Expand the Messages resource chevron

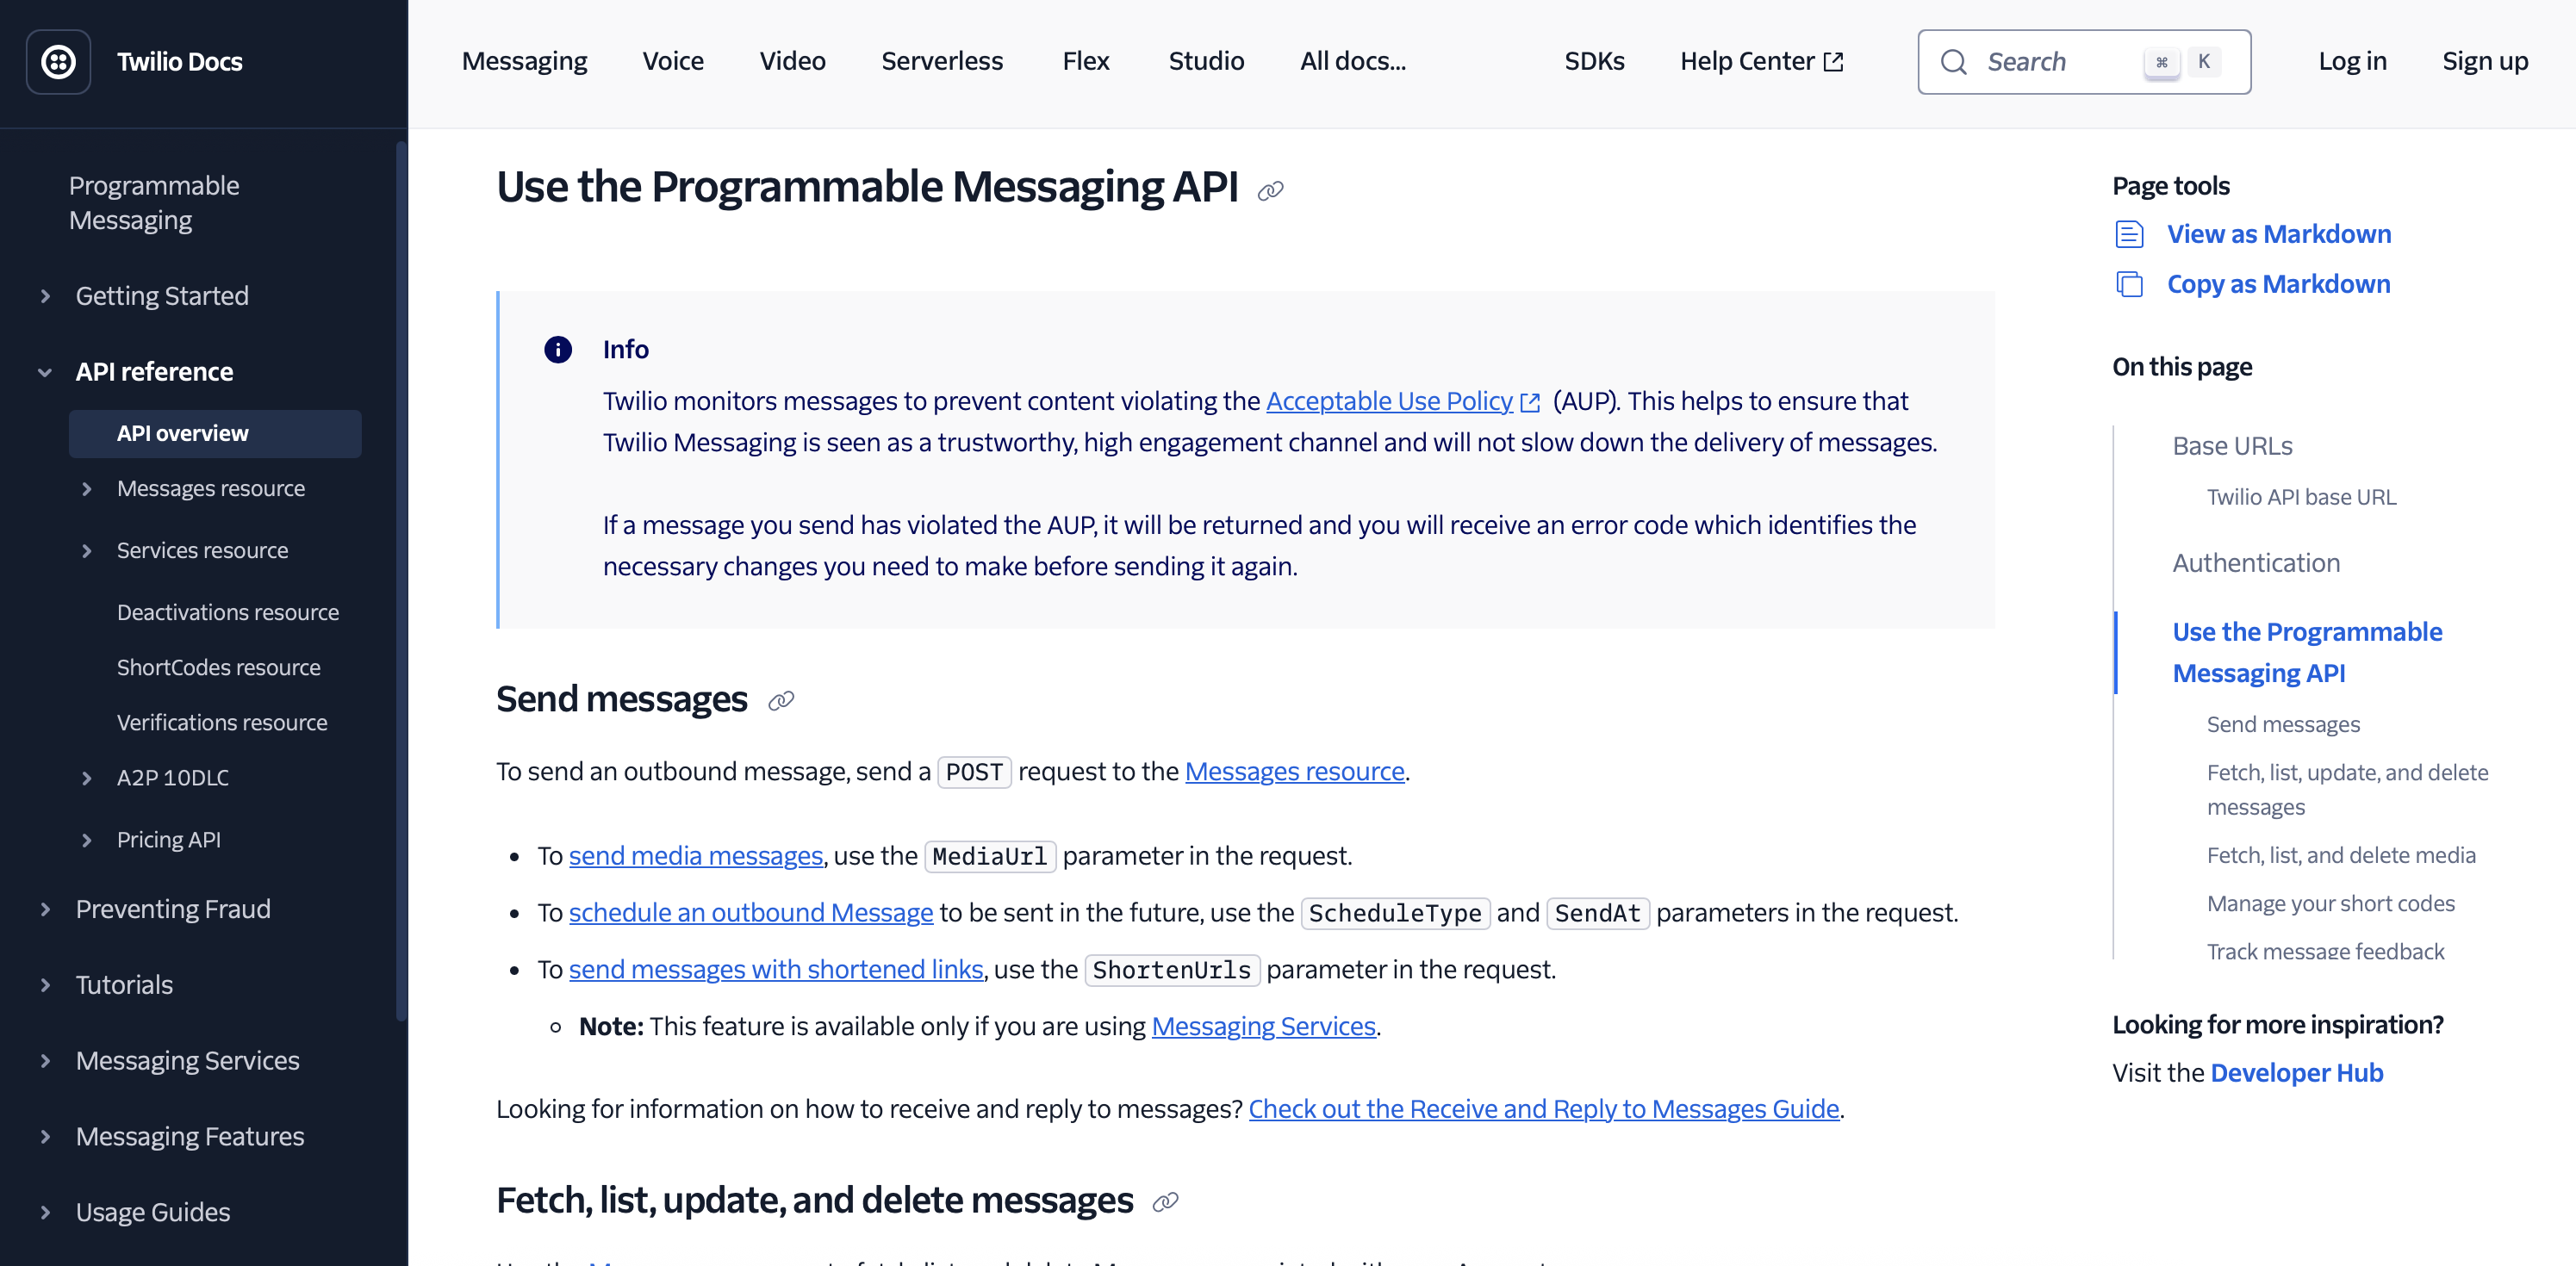pos(86,489)
